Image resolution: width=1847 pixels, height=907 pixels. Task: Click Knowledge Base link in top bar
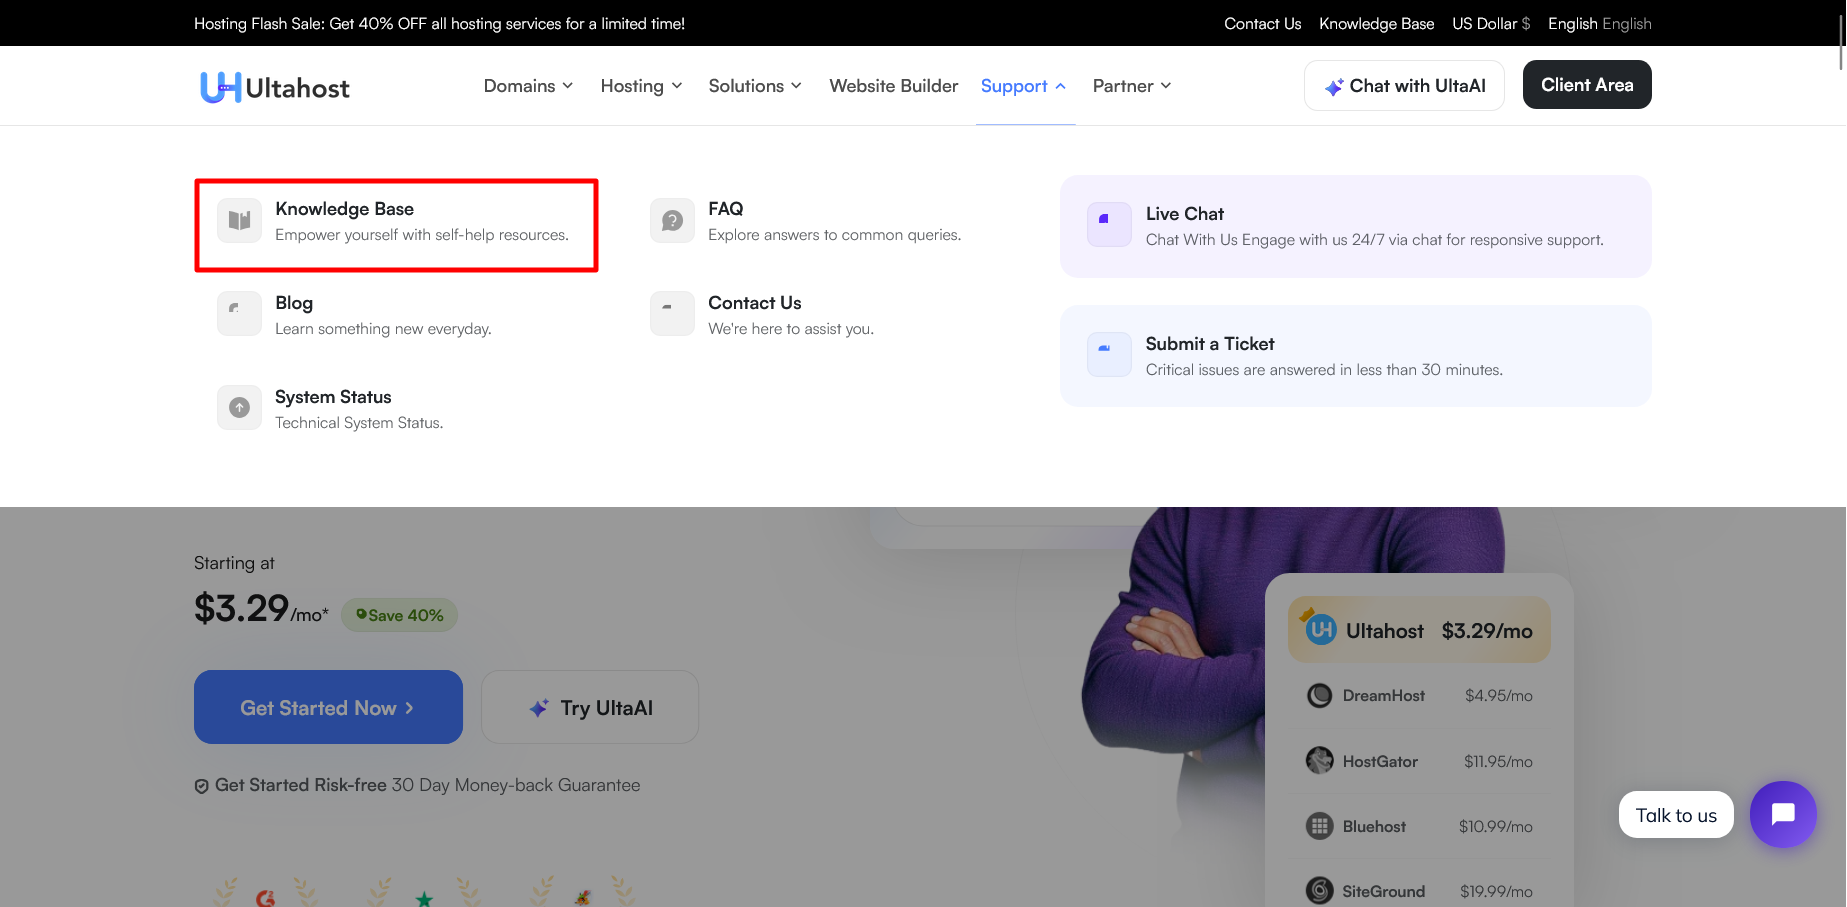(1376, 23)
